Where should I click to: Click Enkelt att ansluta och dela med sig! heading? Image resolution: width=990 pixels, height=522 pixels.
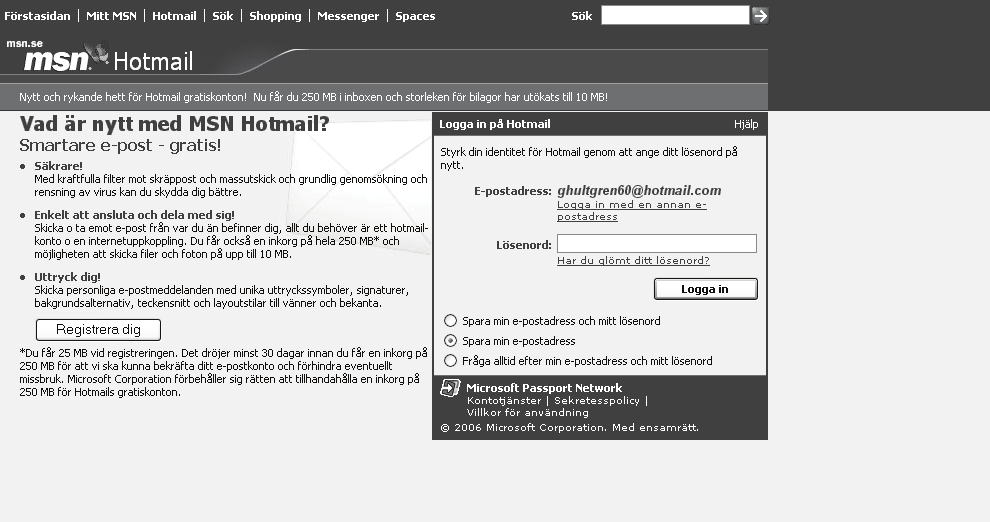[x=134, y=215]
